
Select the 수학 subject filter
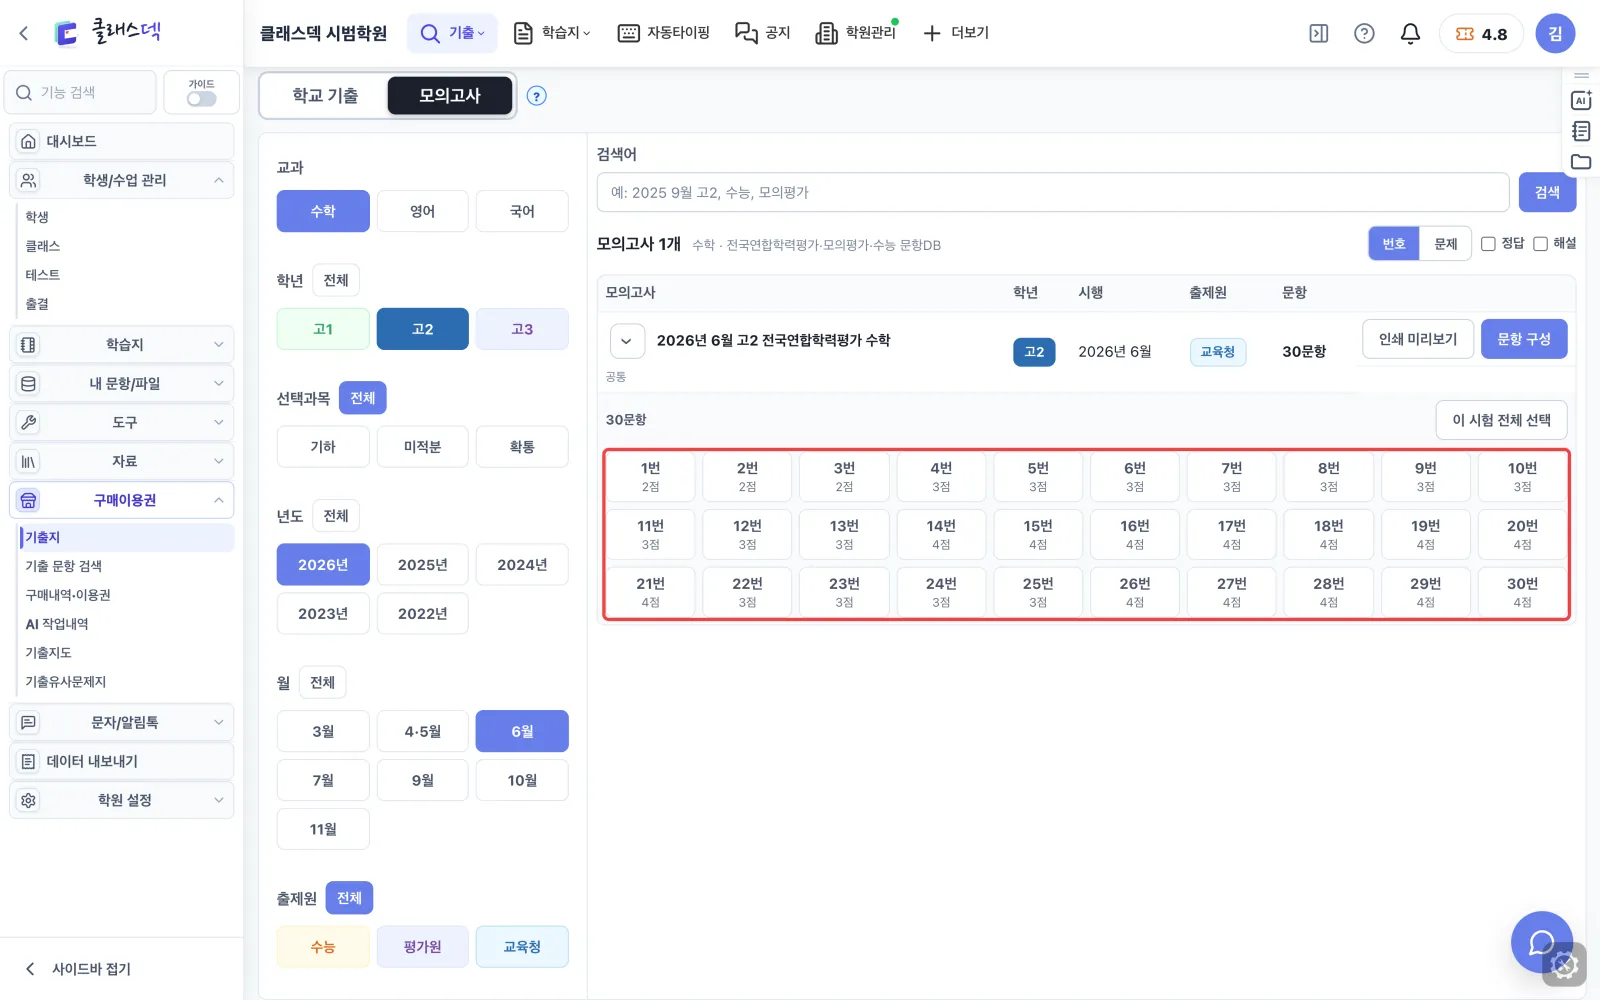(x=323, y=211)
